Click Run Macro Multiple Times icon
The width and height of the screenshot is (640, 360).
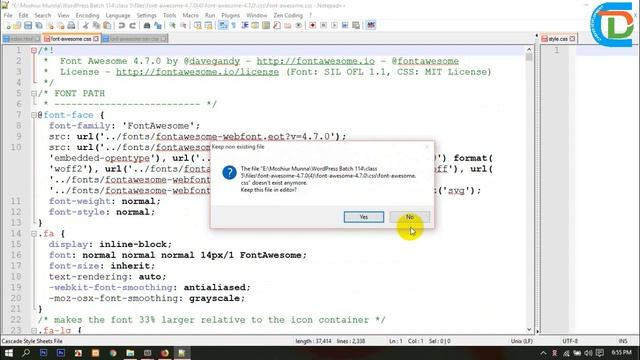click(x=345, y=25)
